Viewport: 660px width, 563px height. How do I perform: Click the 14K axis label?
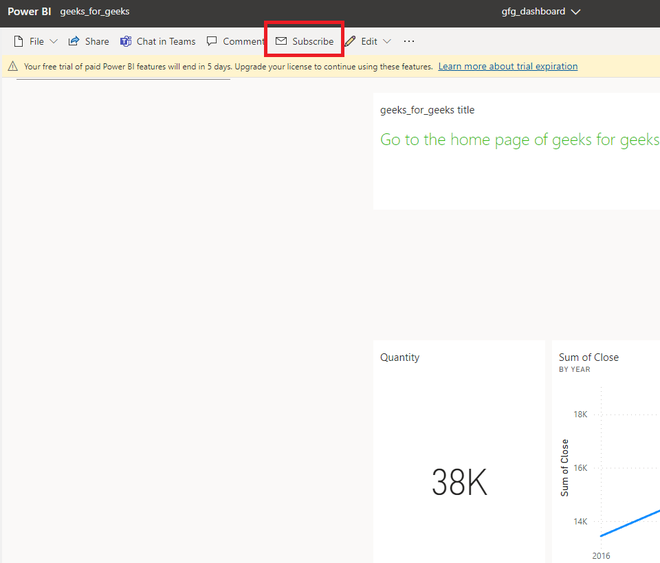[x=580, y=521]
